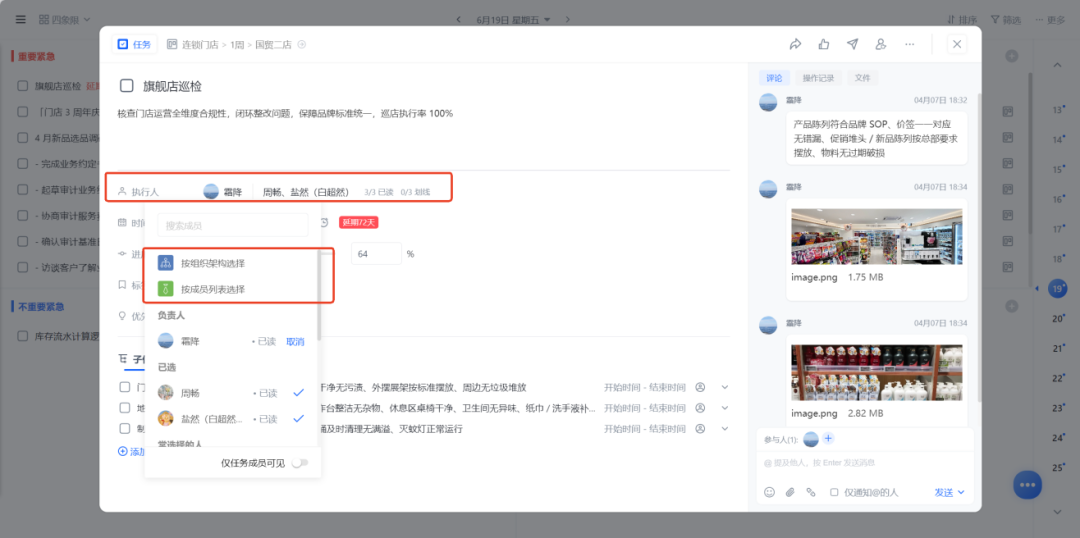The height and width of the screenshot is (538, 1080).
Task: Toggle the 仅任务成员可见 switch
Action: pyautogui.click(x=300, y=463)
